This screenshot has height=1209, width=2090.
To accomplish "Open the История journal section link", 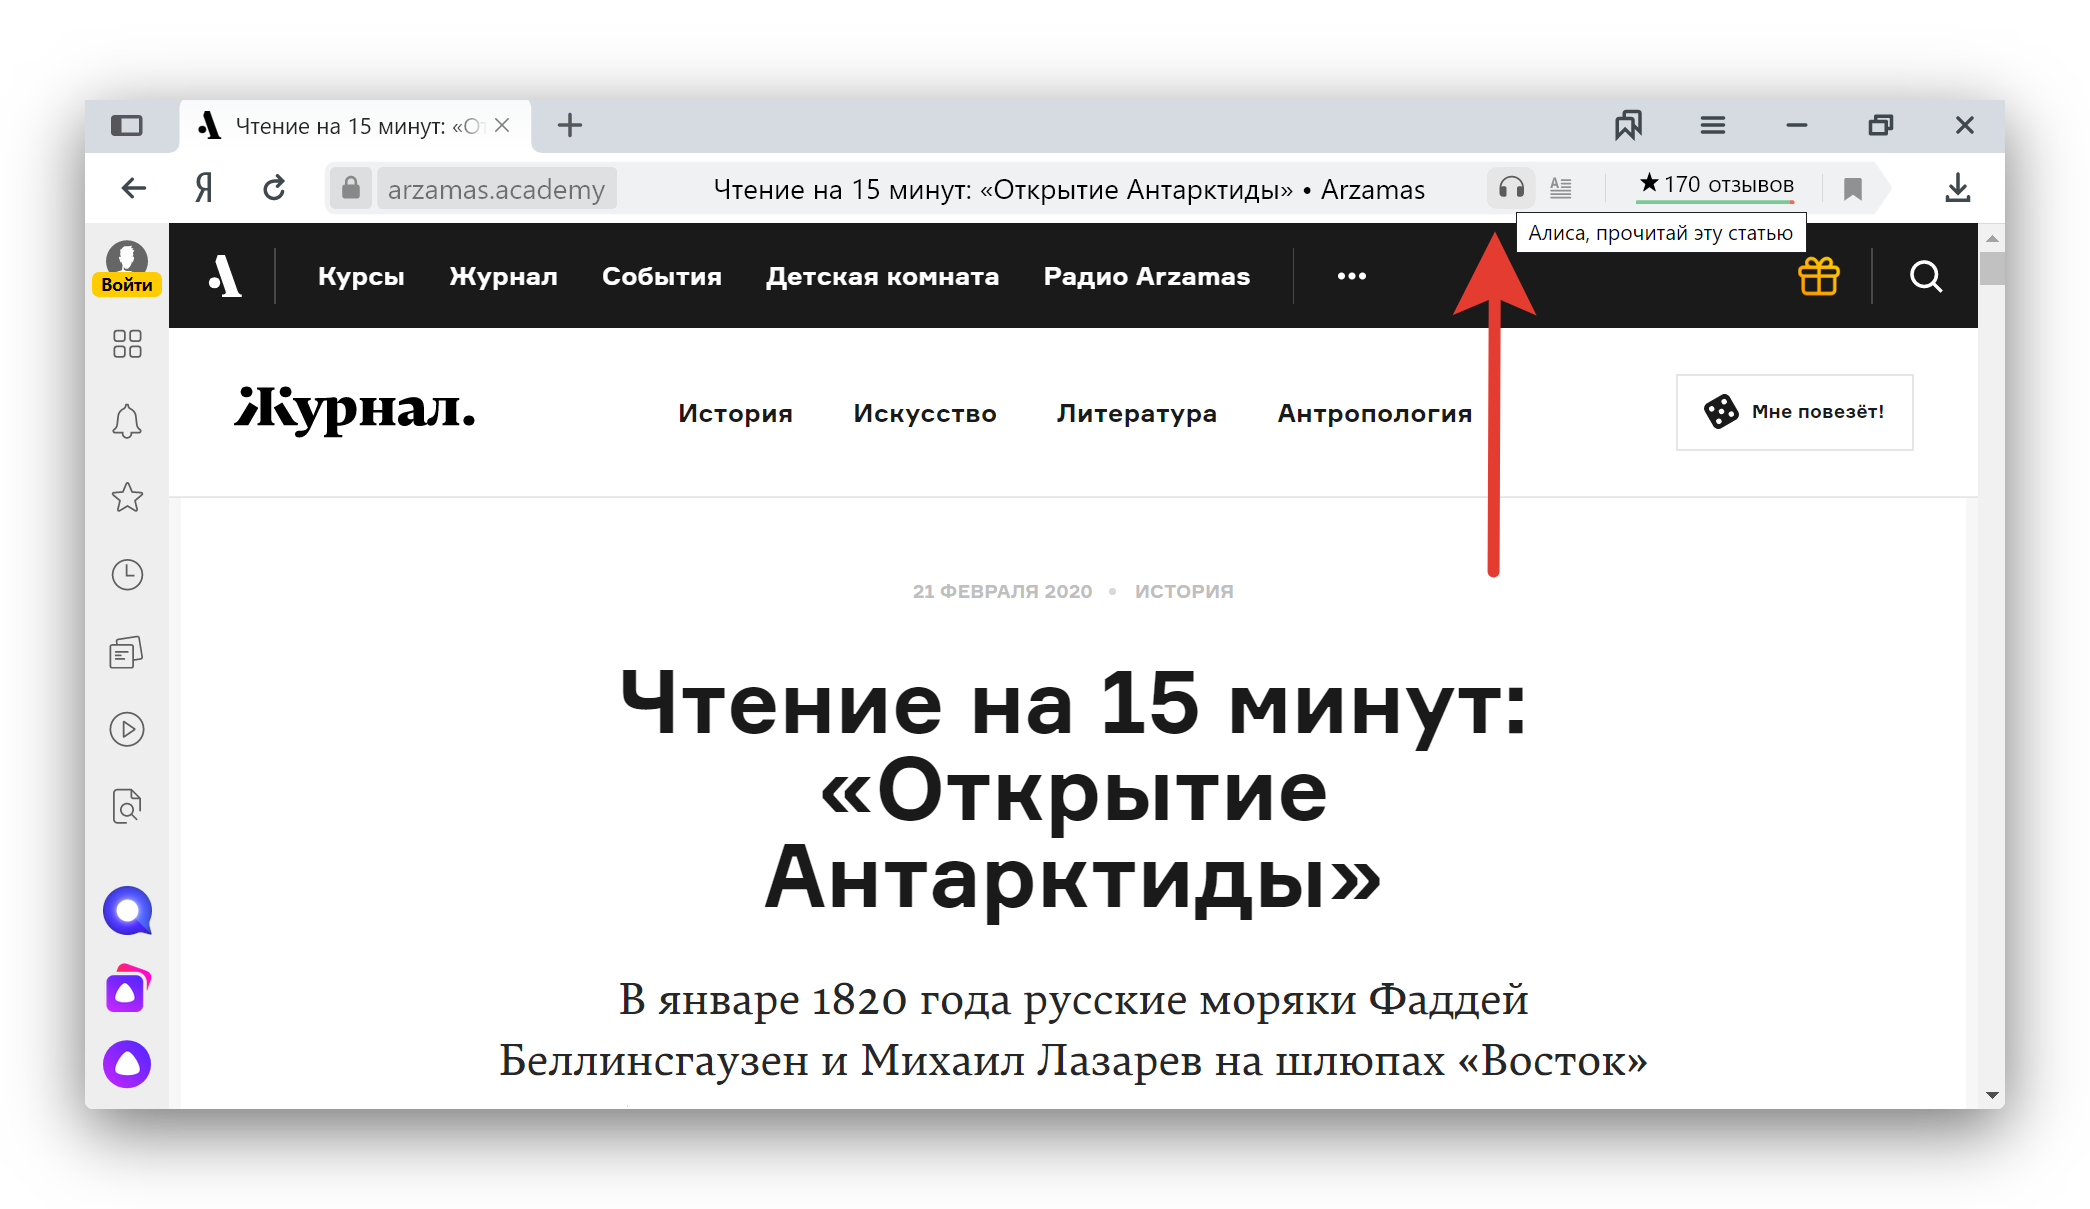I will click(x=735, y=413).
